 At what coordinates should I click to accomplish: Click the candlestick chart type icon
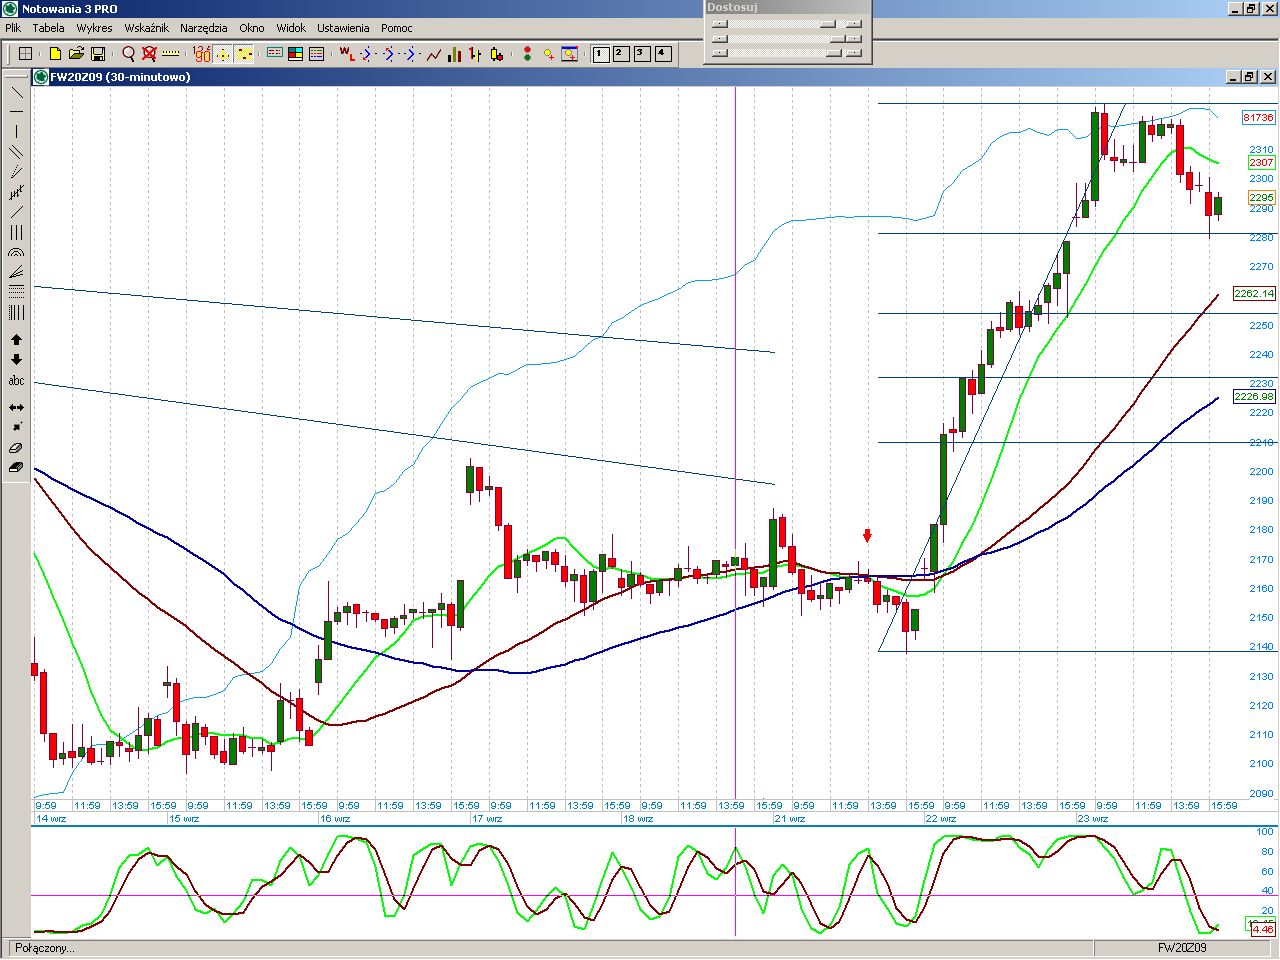(497, 53)
